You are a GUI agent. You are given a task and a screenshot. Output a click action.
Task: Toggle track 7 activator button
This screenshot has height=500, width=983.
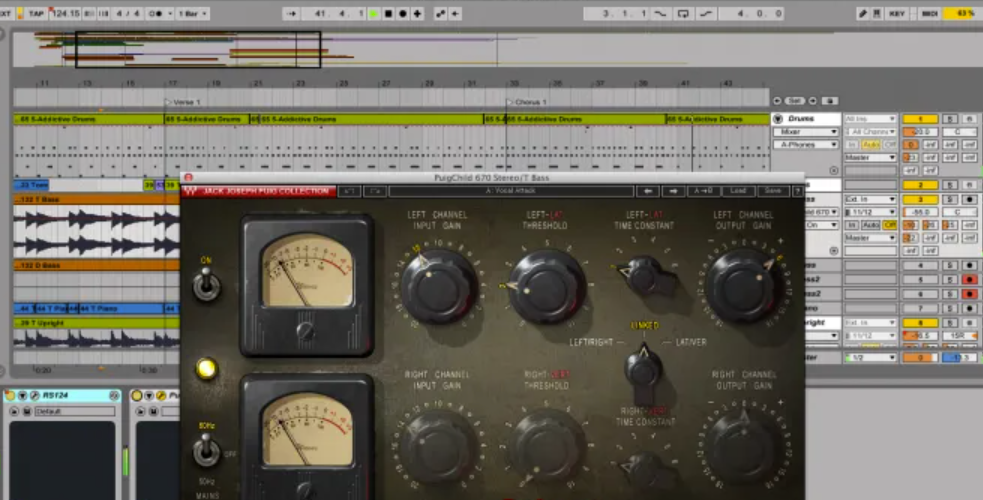point(920,308)
